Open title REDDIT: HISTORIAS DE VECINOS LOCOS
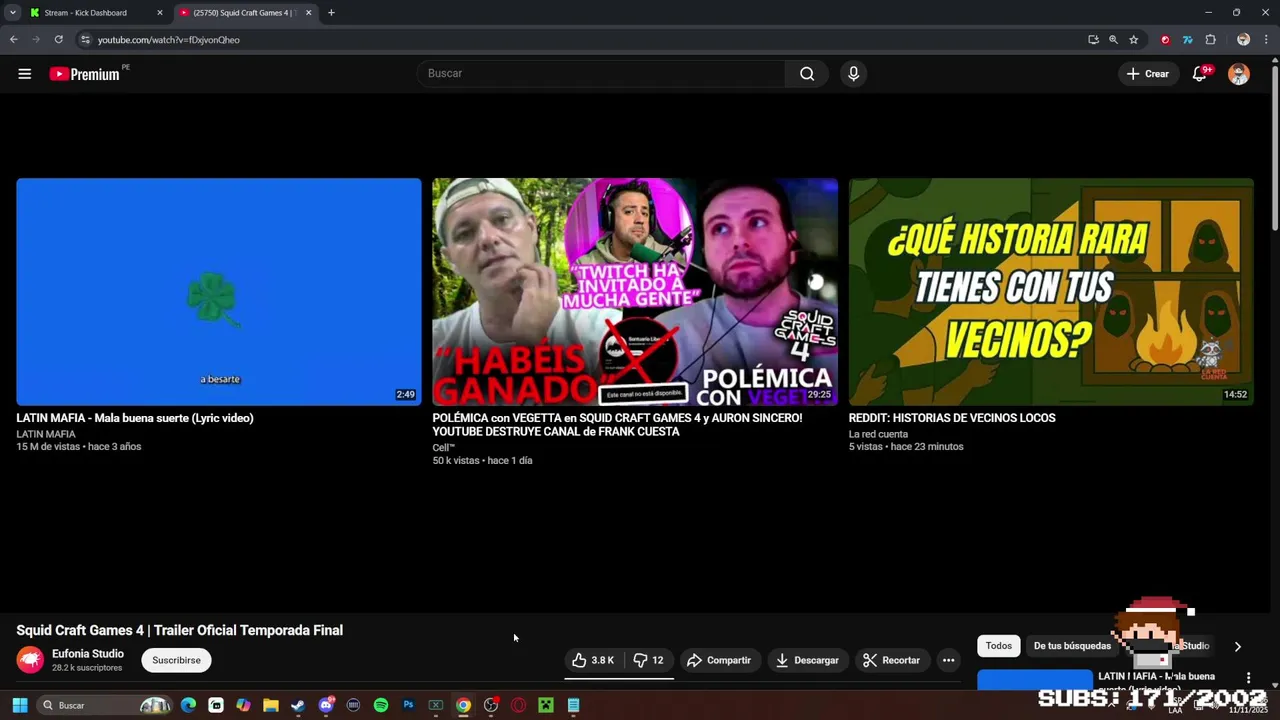Image resolution: width=1280 pixels, height=720 pixels. coord(952,418)
